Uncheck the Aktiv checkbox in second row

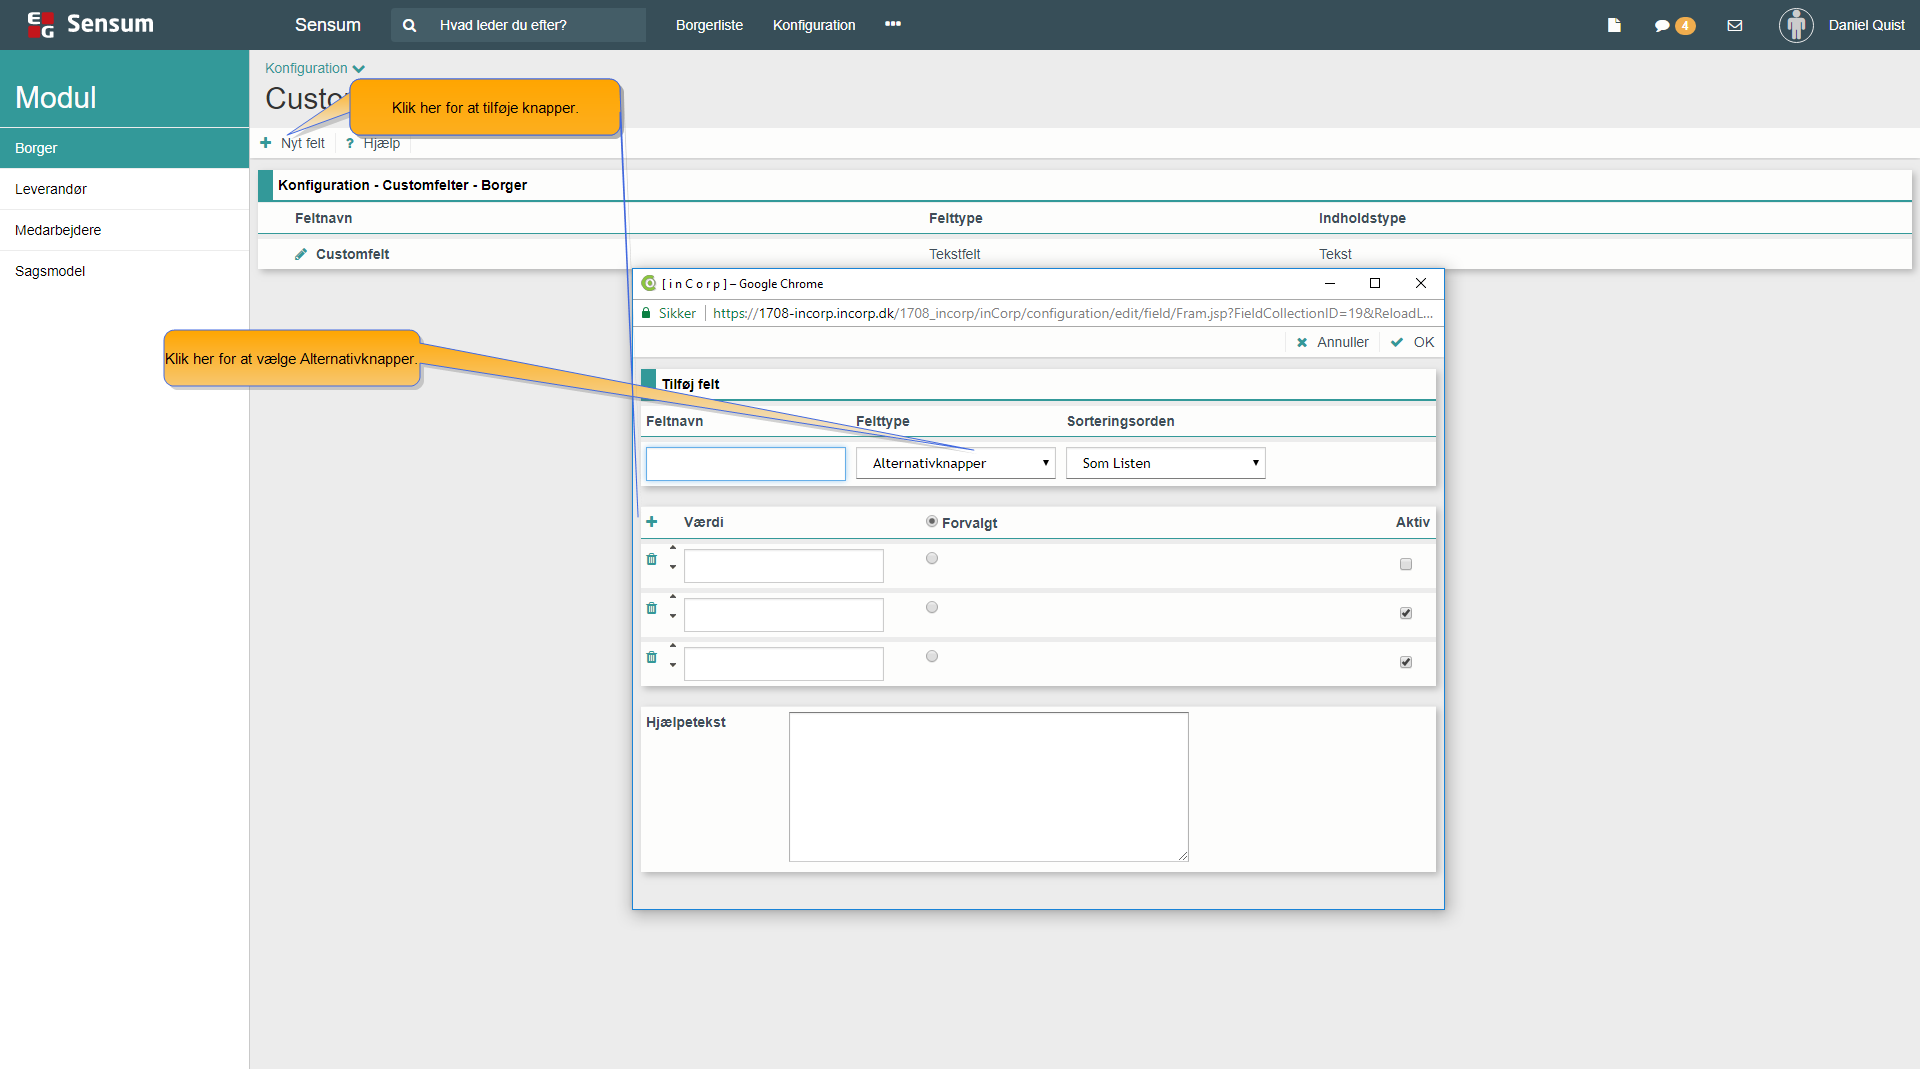(1406, 613)
